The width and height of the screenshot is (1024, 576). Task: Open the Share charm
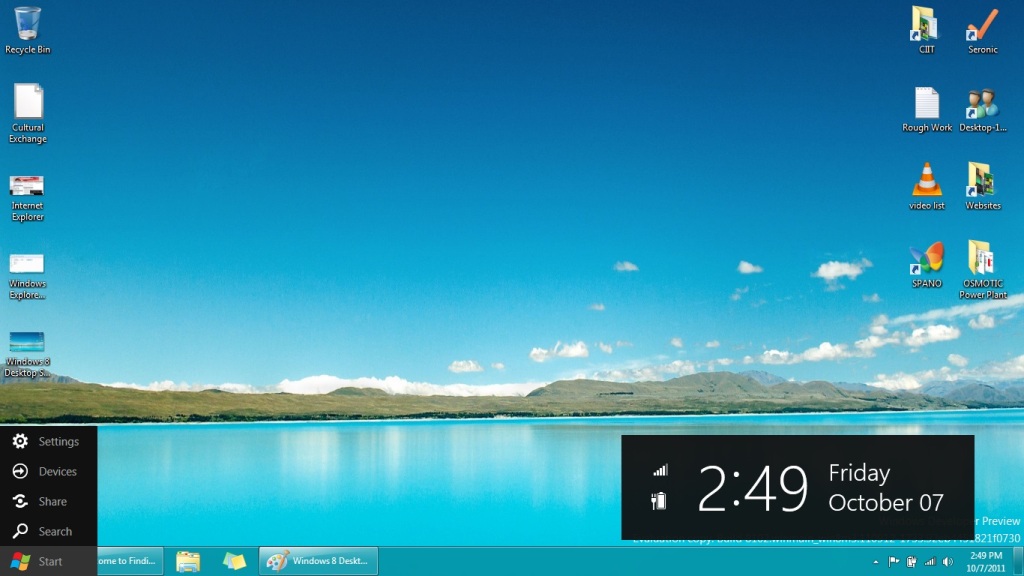45,501
